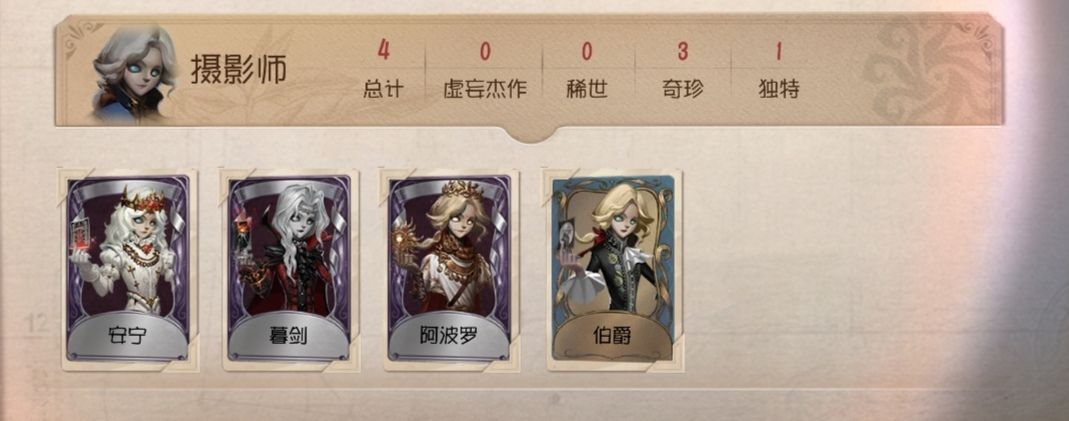The image size is (1069, 421).
Task: Click the 摄影师 name label
Action: point(239,71)
